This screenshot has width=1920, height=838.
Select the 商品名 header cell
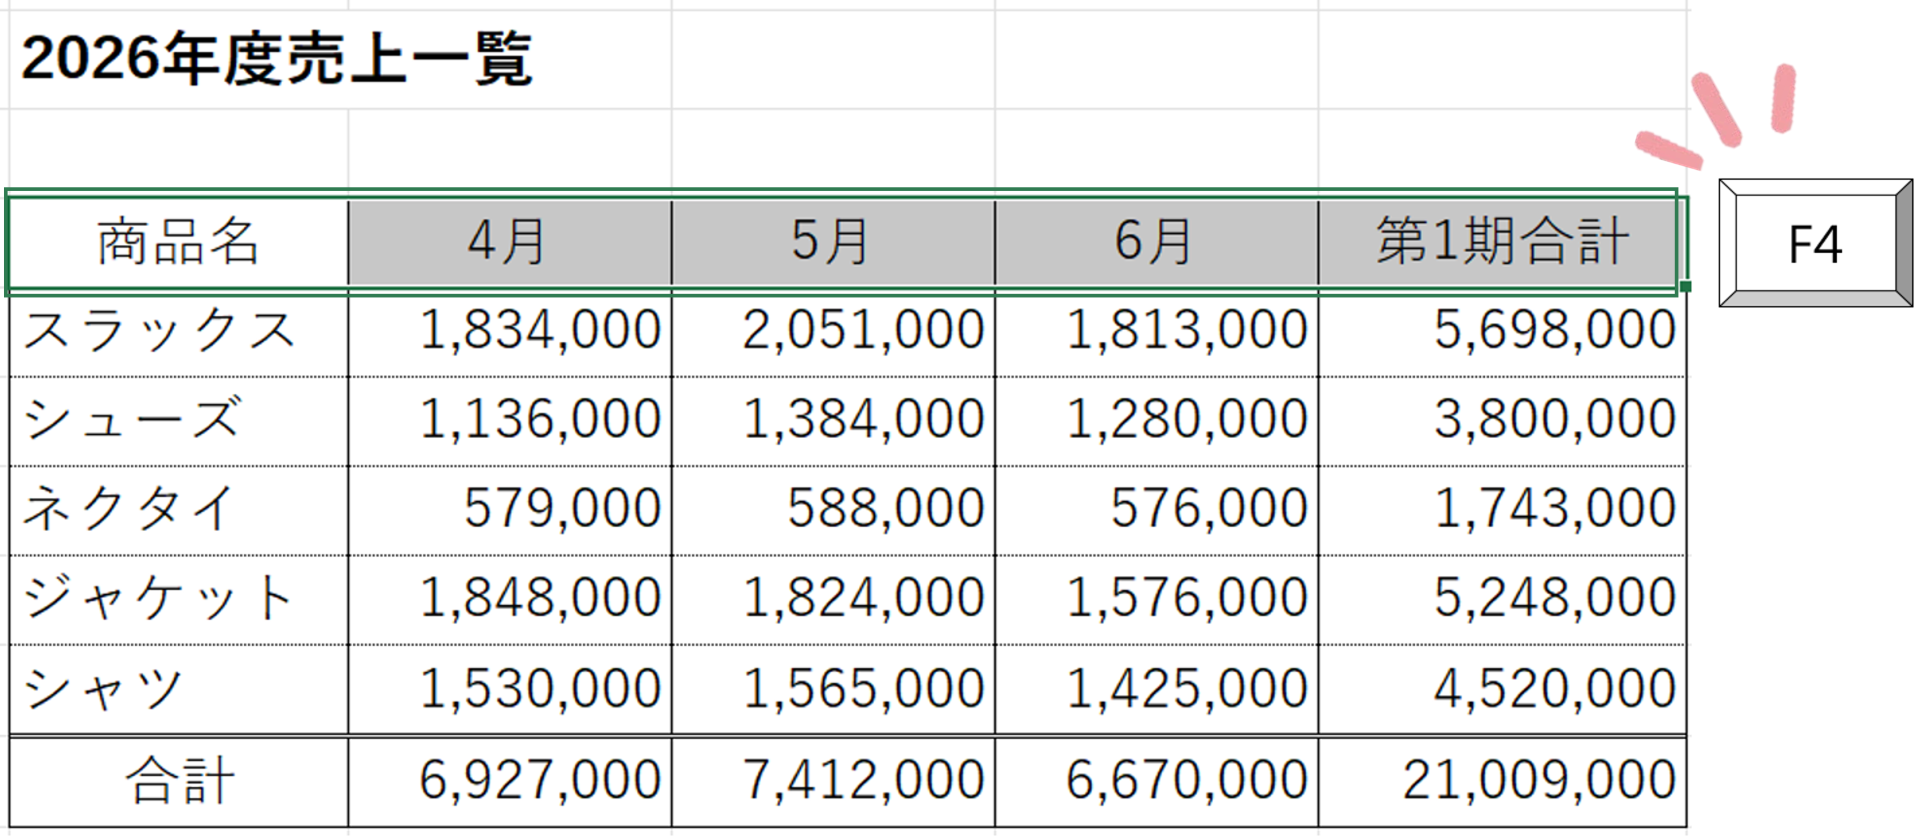tap(179, 242)
